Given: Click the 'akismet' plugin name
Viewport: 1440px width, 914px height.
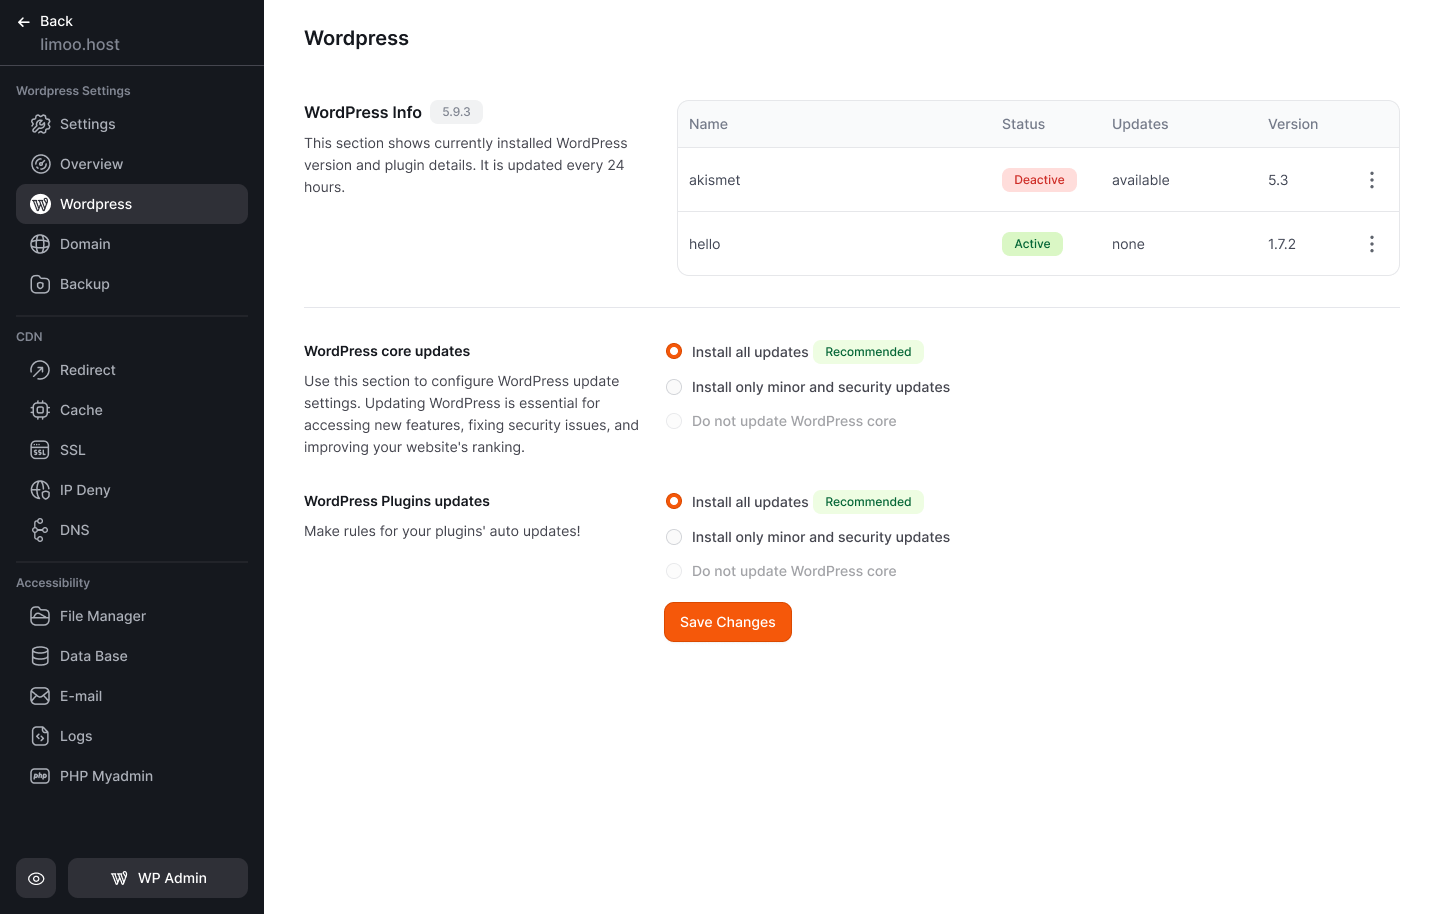Looking at the screenshot, I should pos(715,180).
